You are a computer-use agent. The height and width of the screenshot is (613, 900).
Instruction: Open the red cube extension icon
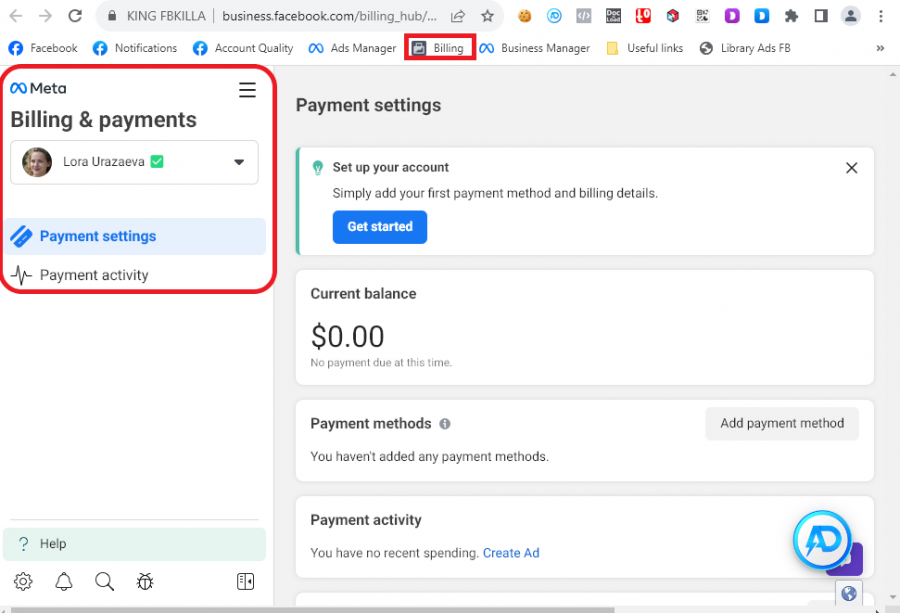click(x=673, y=15)
